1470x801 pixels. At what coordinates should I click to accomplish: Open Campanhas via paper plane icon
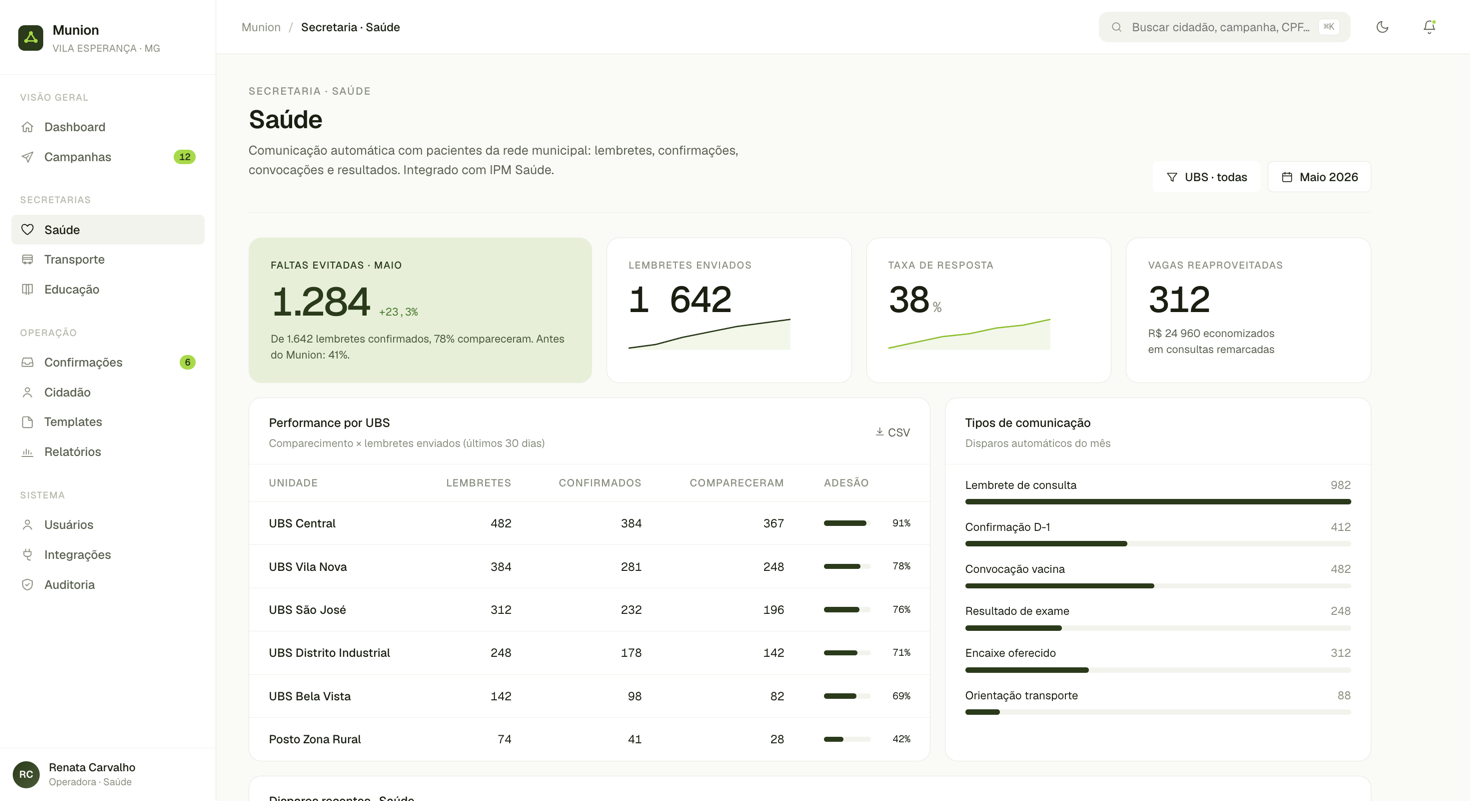point(28,157)
